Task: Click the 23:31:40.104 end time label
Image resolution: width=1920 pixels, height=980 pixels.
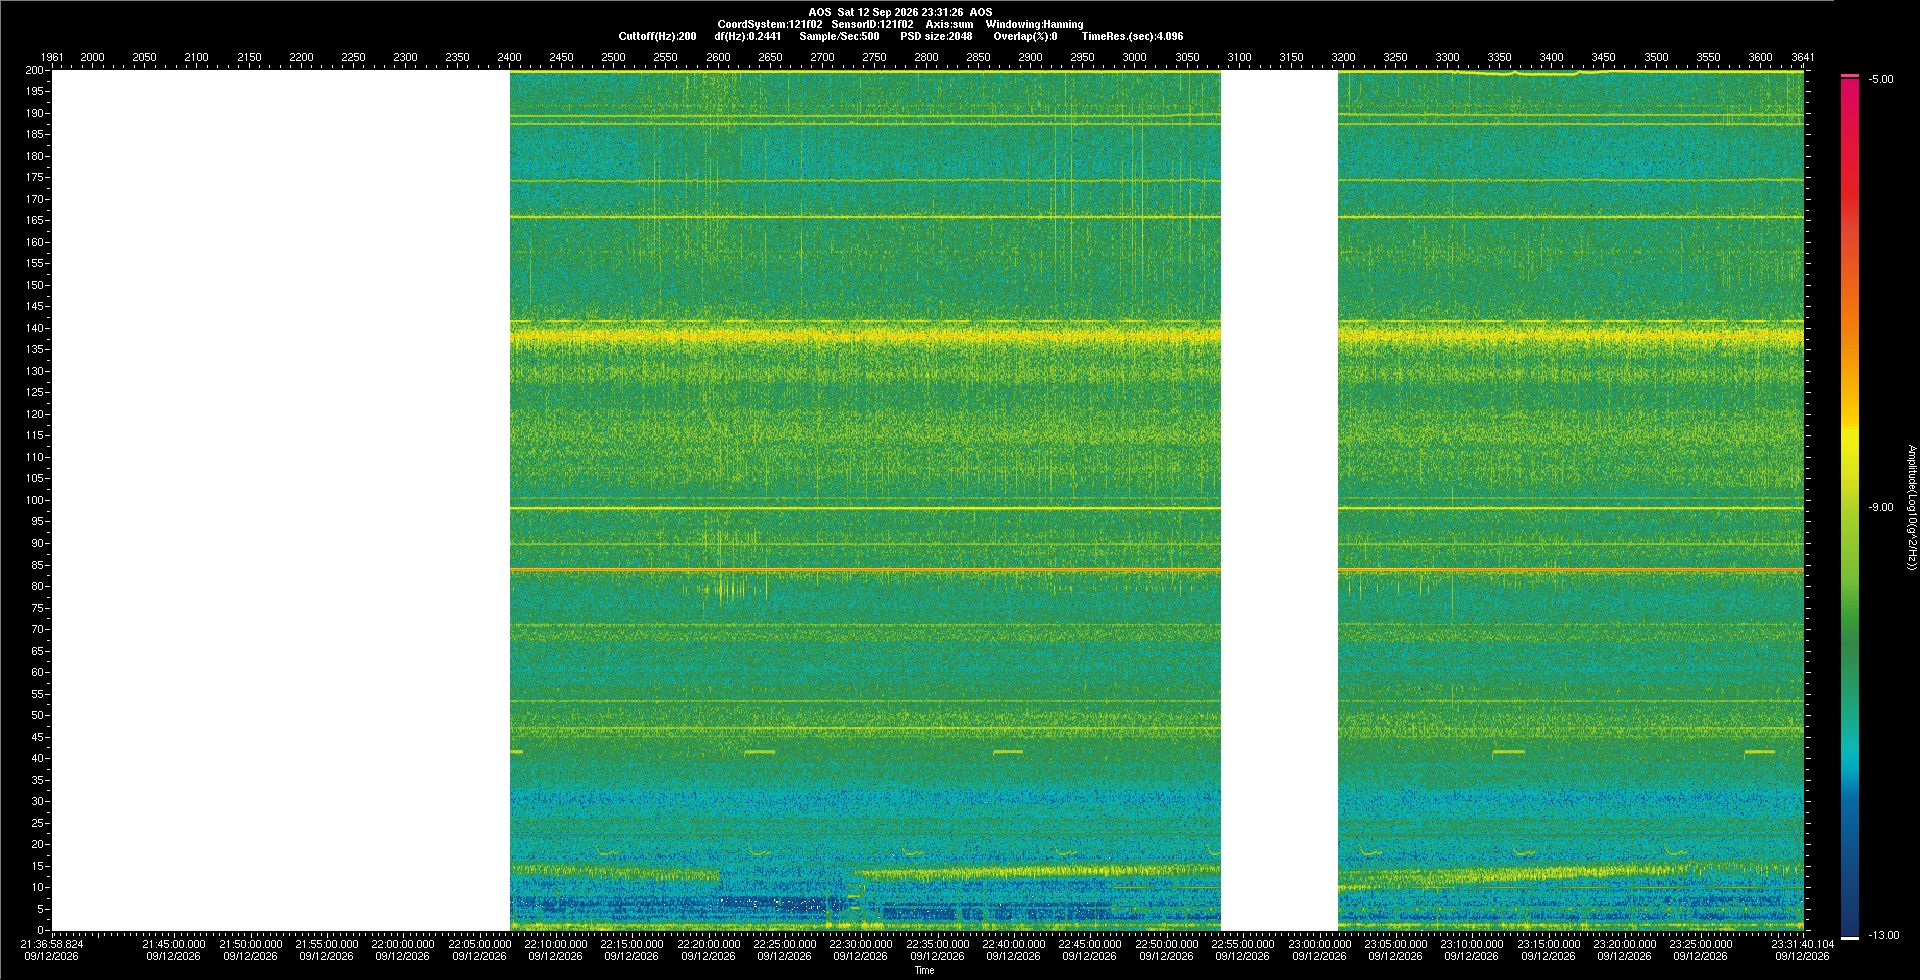Action: coord(1802,944)
